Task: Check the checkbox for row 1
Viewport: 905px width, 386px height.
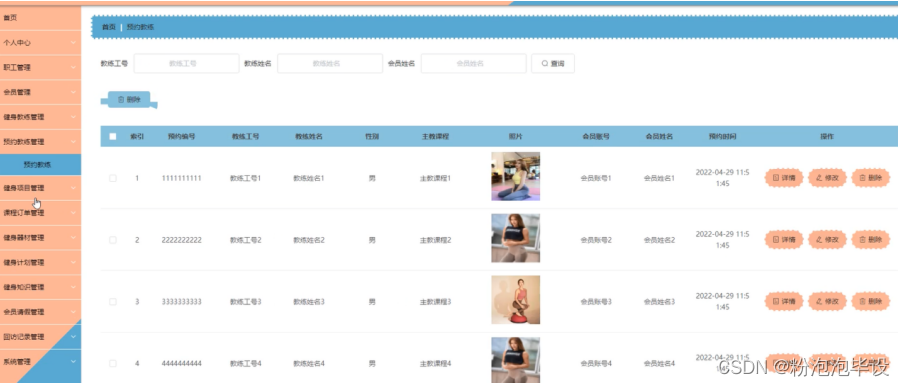Action: pyautogui.click(x=113, y=178)
